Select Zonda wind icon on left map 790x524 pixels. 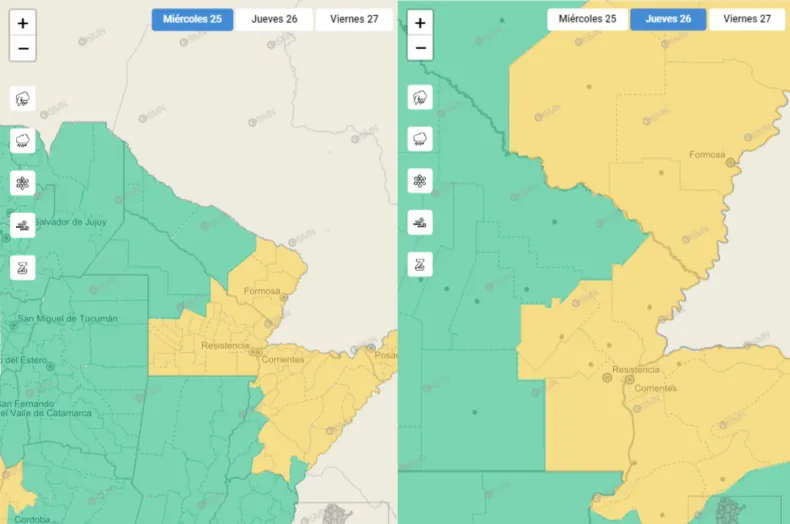tap(23, 267)
